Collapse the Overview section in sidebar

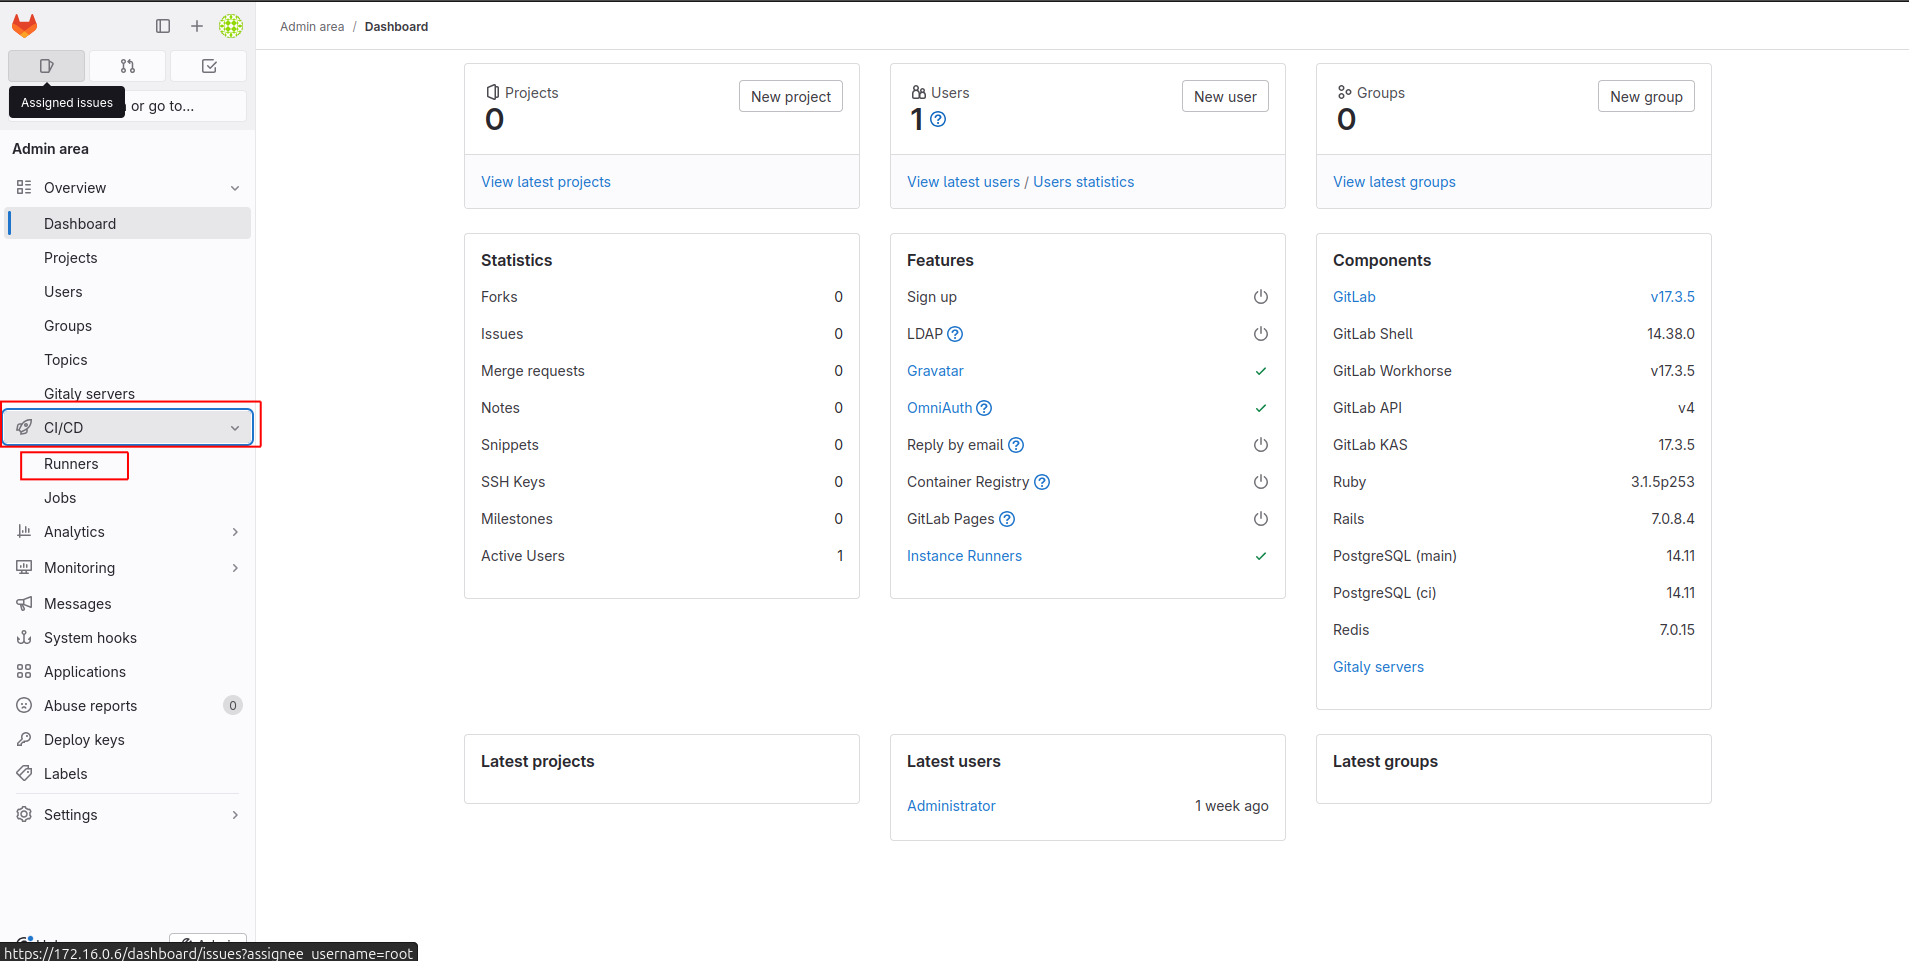pyautogui.click(x=128, y=188)
